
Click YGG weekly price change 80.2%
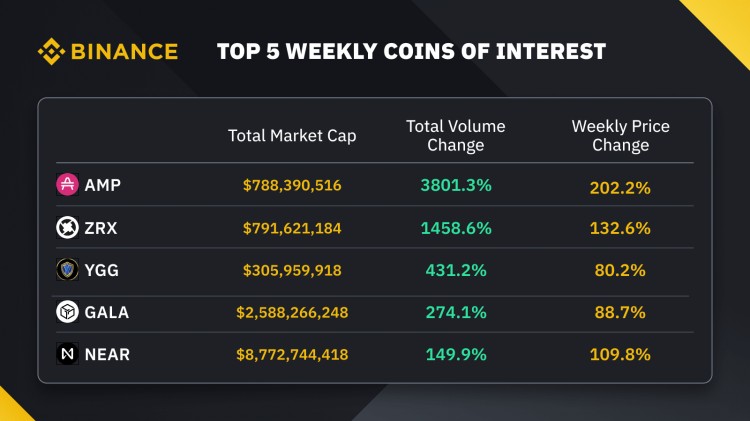tap(620, 270)
